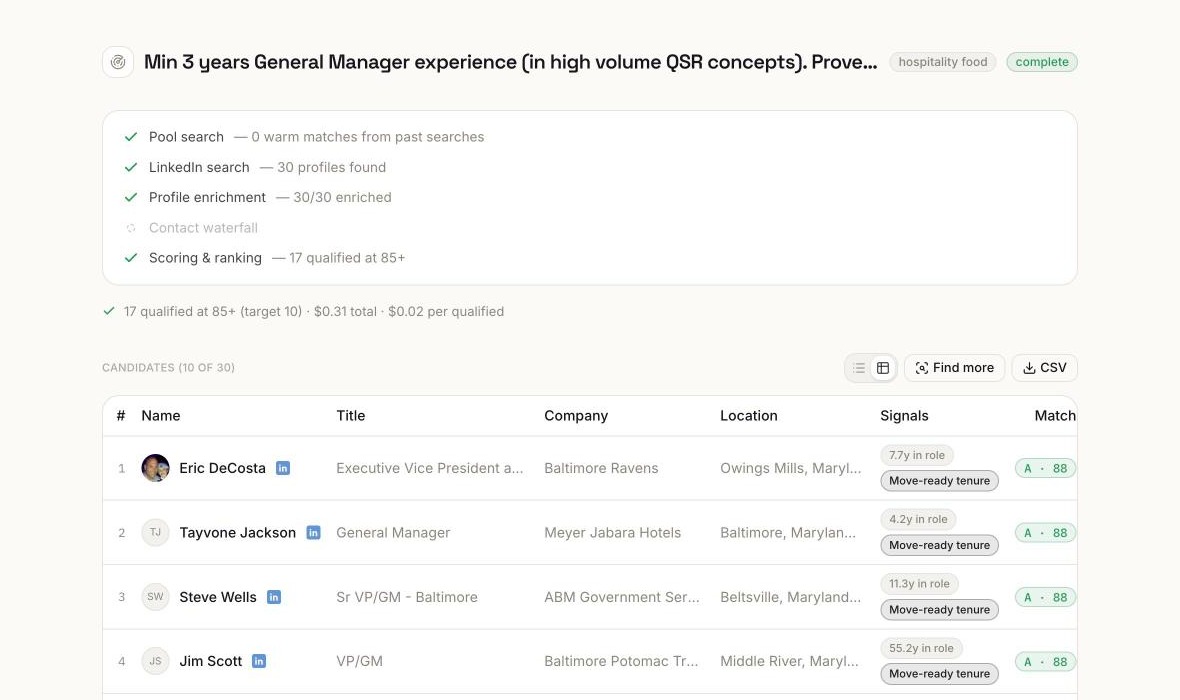This screenshot has height=700, width=1180.
Task: Click Move-ready tenure chip for Jim Scott
Action: click(939, 674)
